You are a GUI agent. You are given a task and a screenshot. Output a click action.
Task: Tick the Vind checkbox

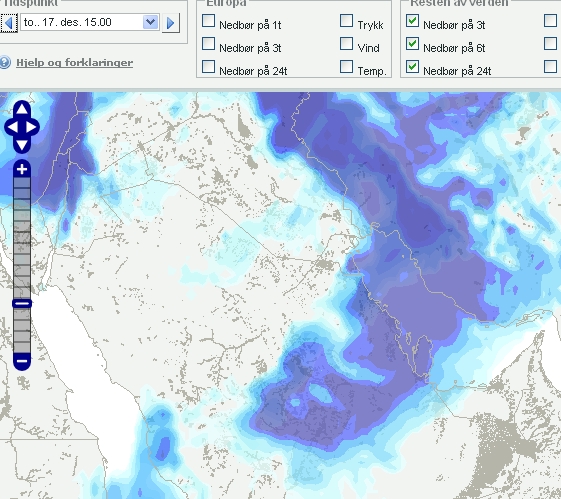click(346, 44)
